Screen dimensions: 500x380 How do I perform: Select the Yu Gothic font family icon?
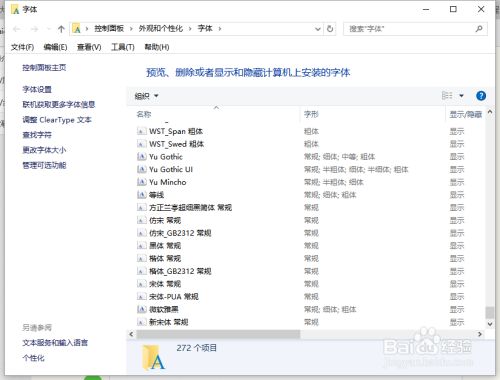[142, 157]
